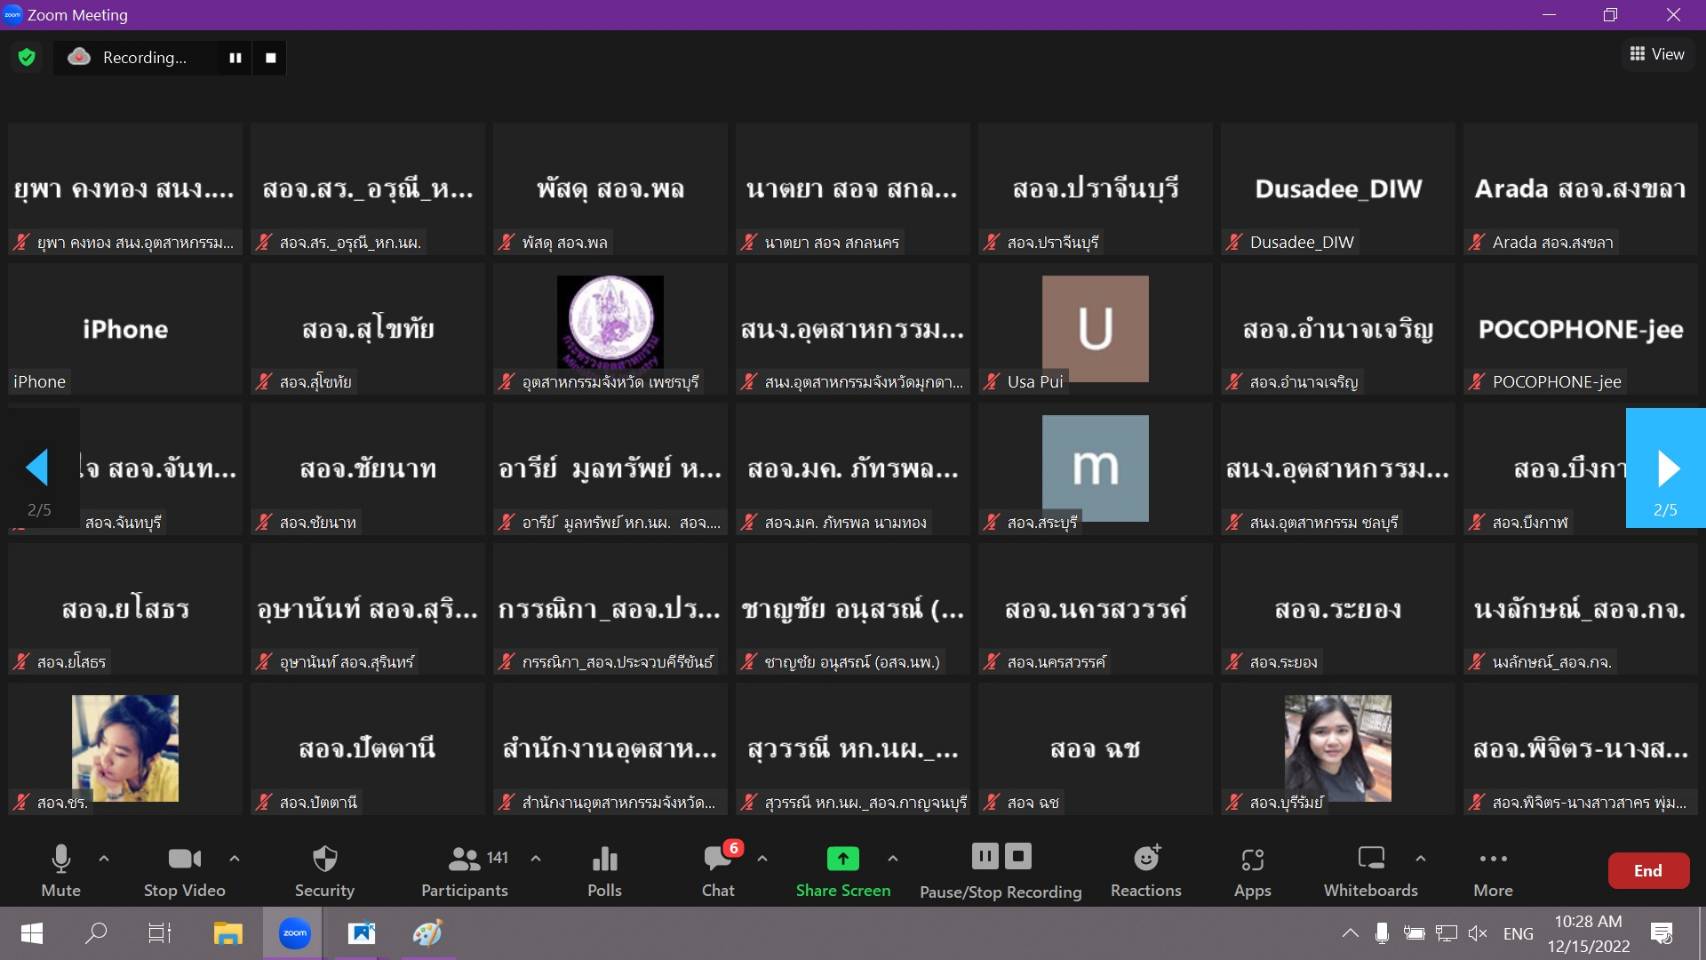Expand Share Screen options arrow

tap(893, 858)
